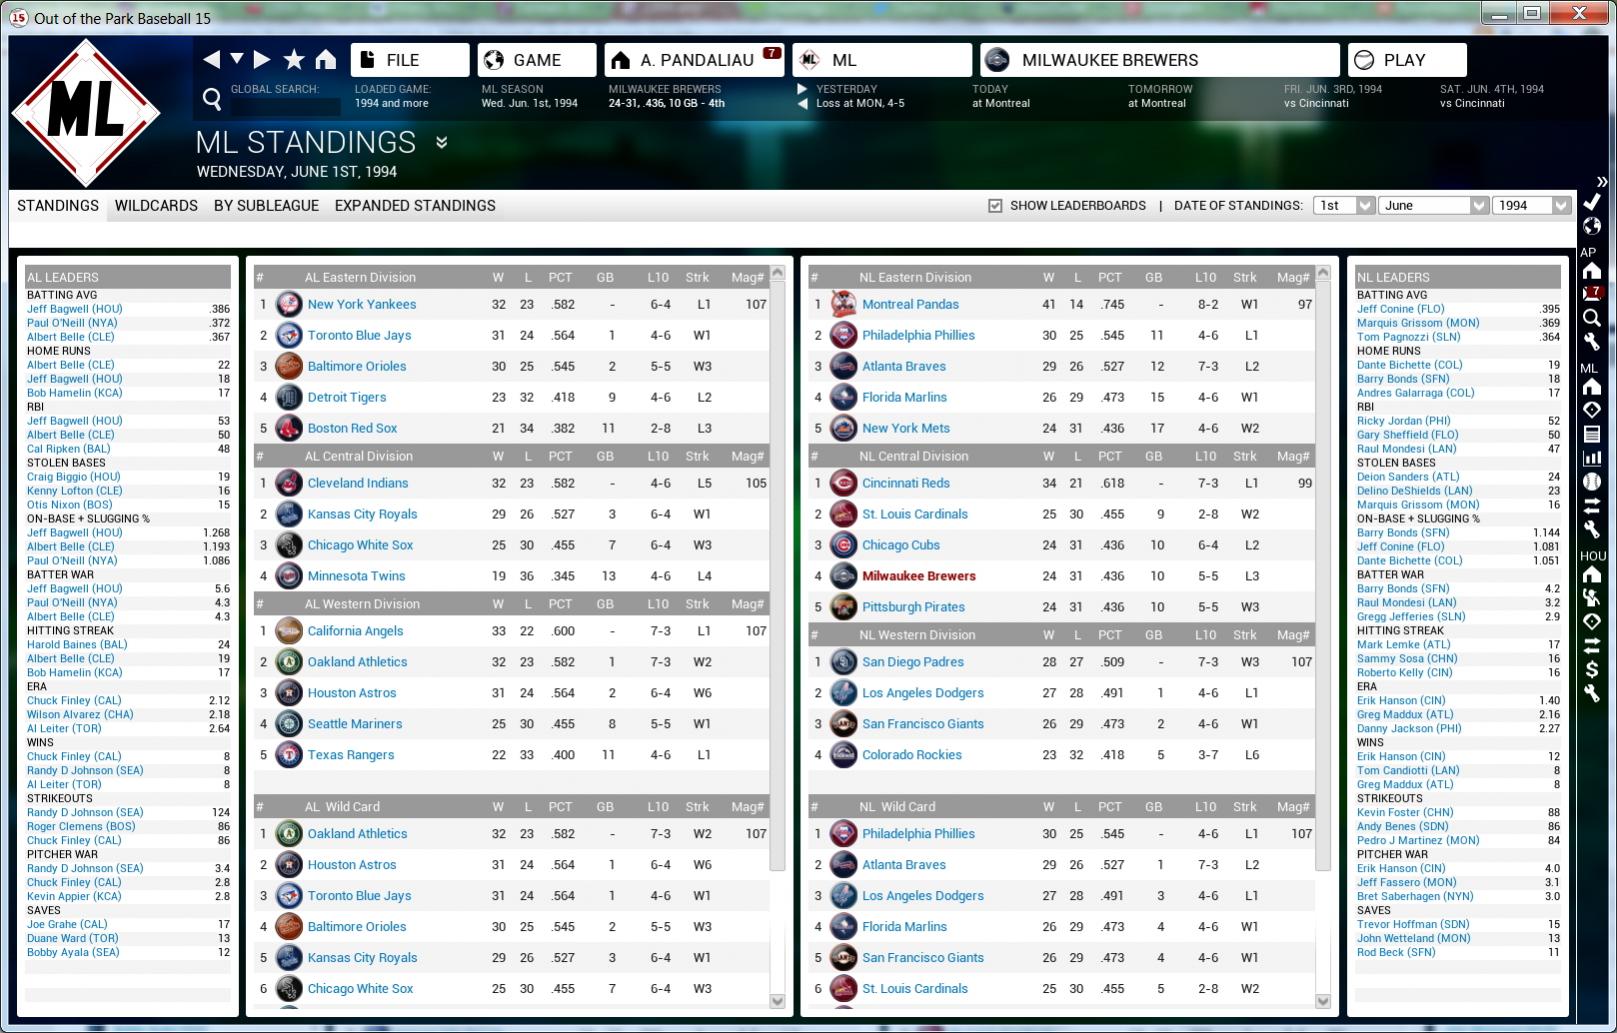This screenshot has height=1033, width=1617.
Task: Open the HOU section home icon in sidebar
Action: pyautogui.click(x=1591, y=575)
